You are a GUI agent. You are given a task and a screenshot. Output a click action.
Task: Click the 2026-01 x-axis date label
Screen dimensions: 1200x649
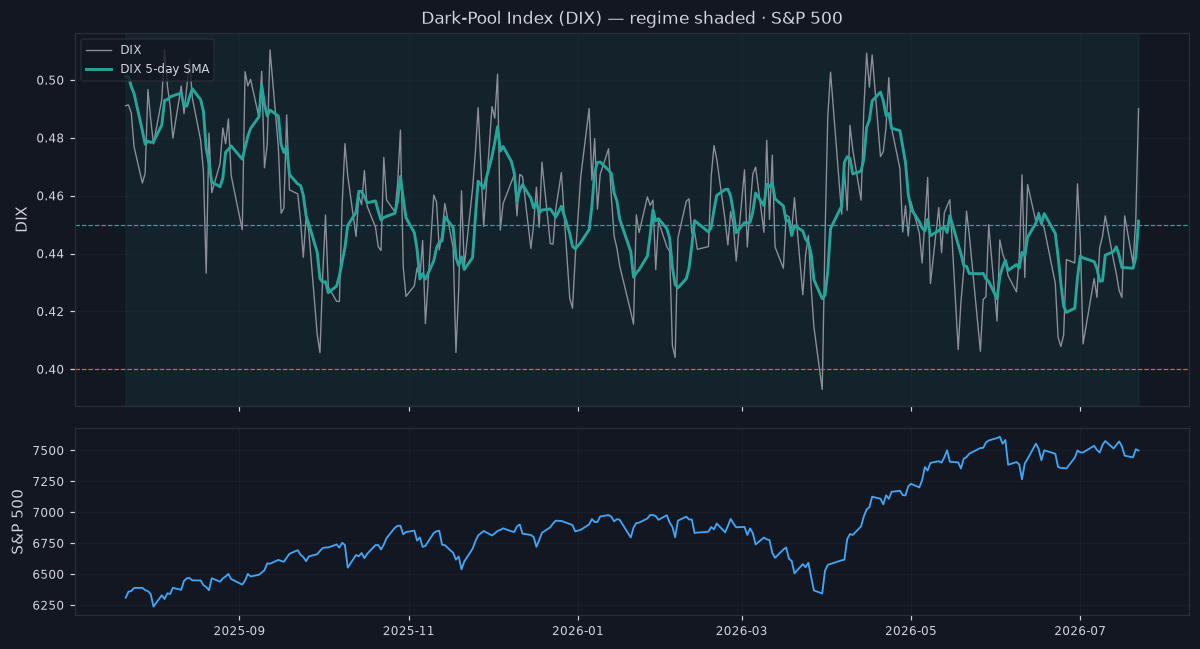(579, 631)
